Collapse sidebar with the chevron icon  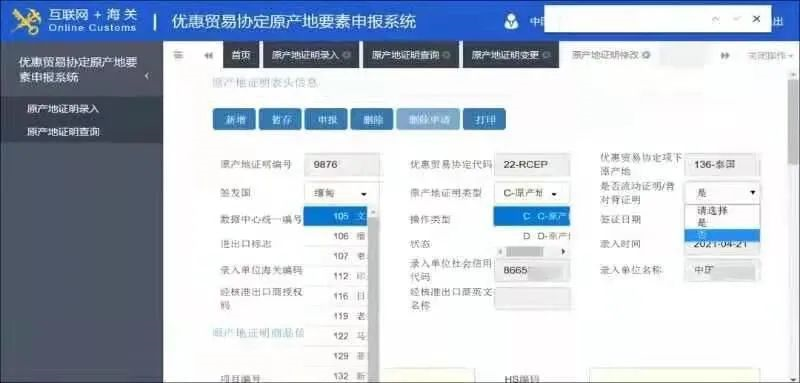point(146,76)
